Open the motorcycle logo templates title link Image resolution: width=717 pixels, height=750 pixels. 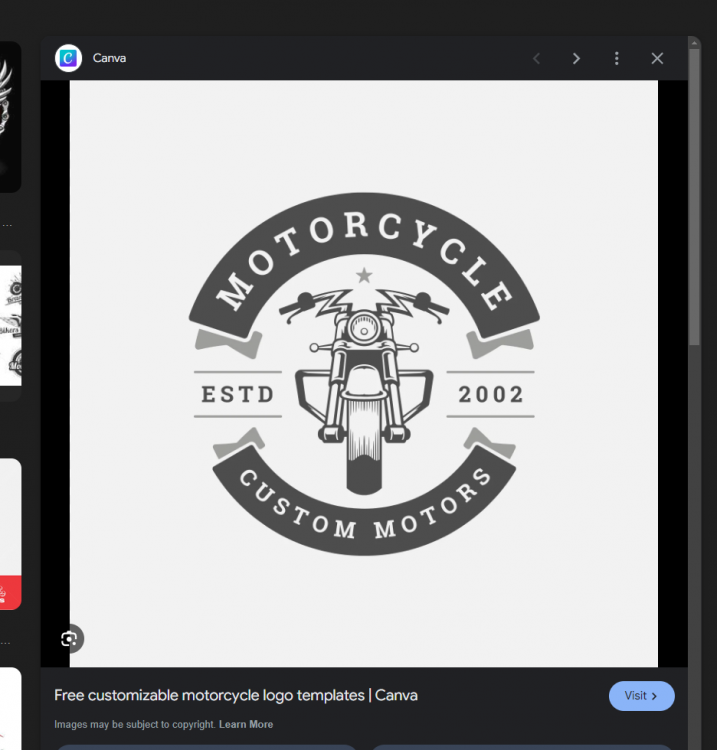[236, 695]
